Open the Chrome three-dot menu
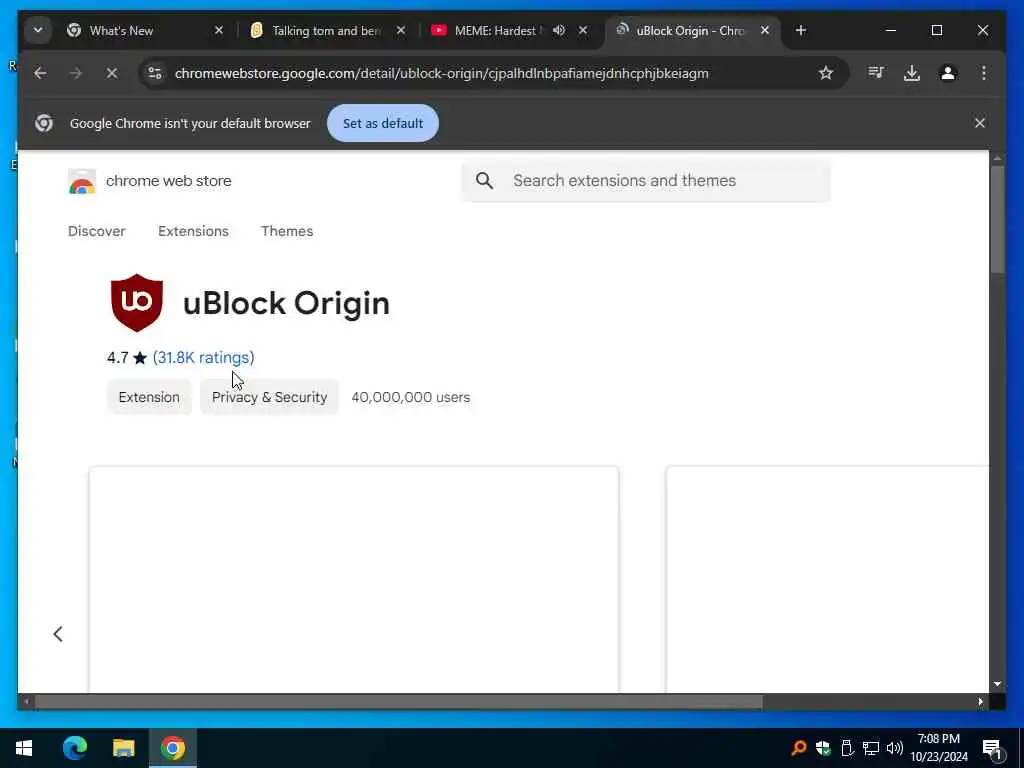 (984, 73)
